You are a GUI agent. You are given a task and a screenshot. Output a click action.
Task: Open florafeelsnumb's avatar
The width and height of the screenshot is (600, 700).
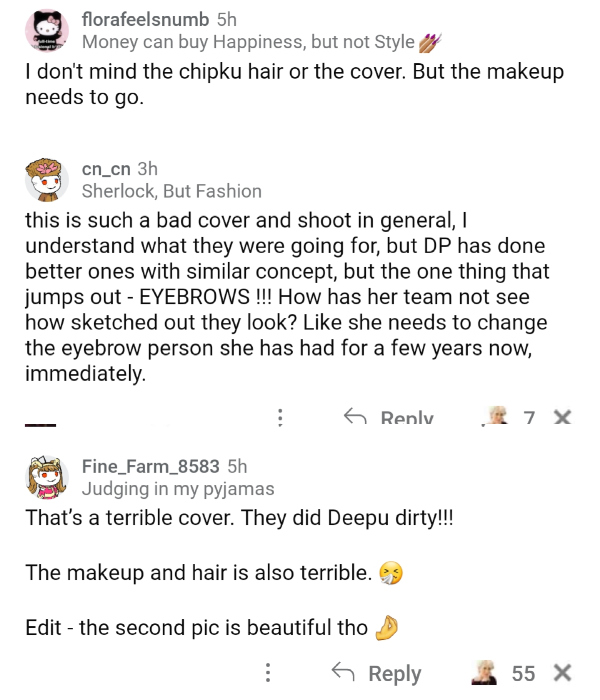(x=46, y=32)
